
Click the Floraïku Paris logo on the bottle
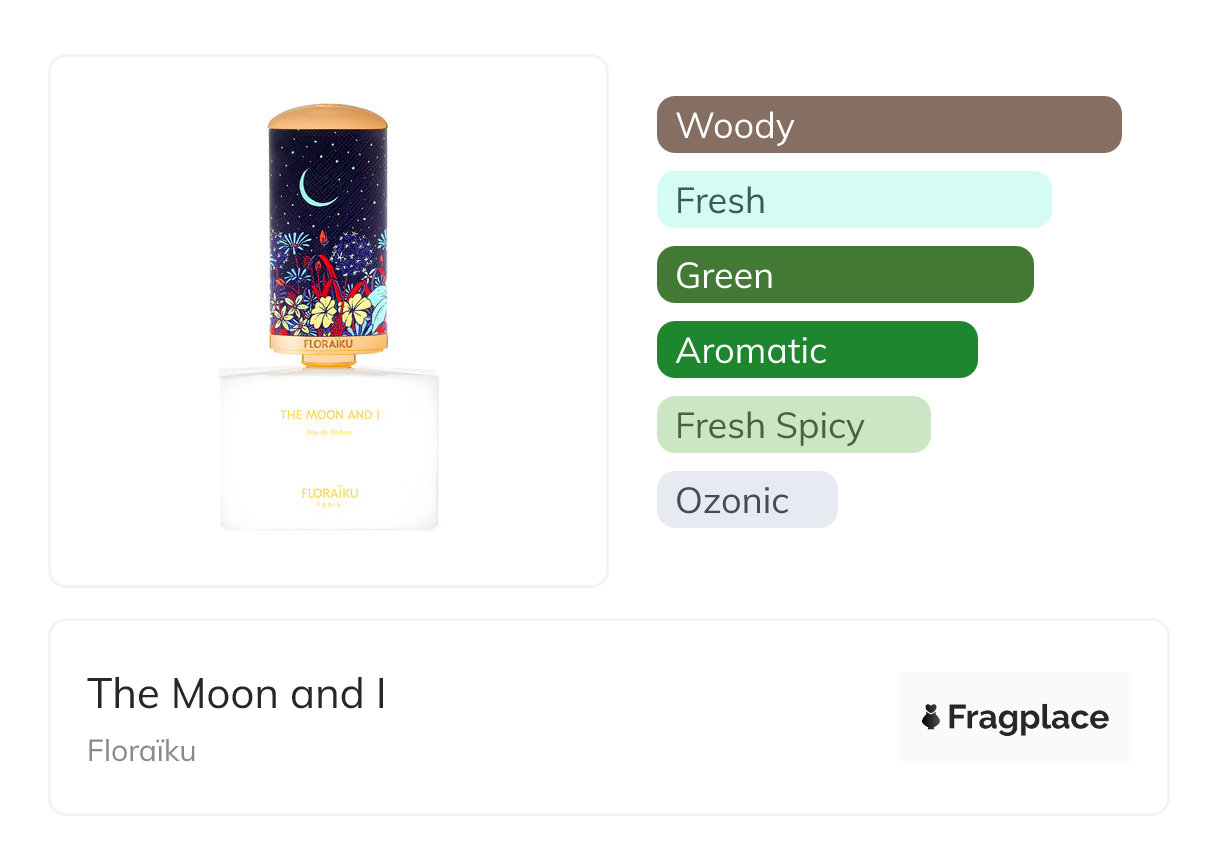click(329, 495)
